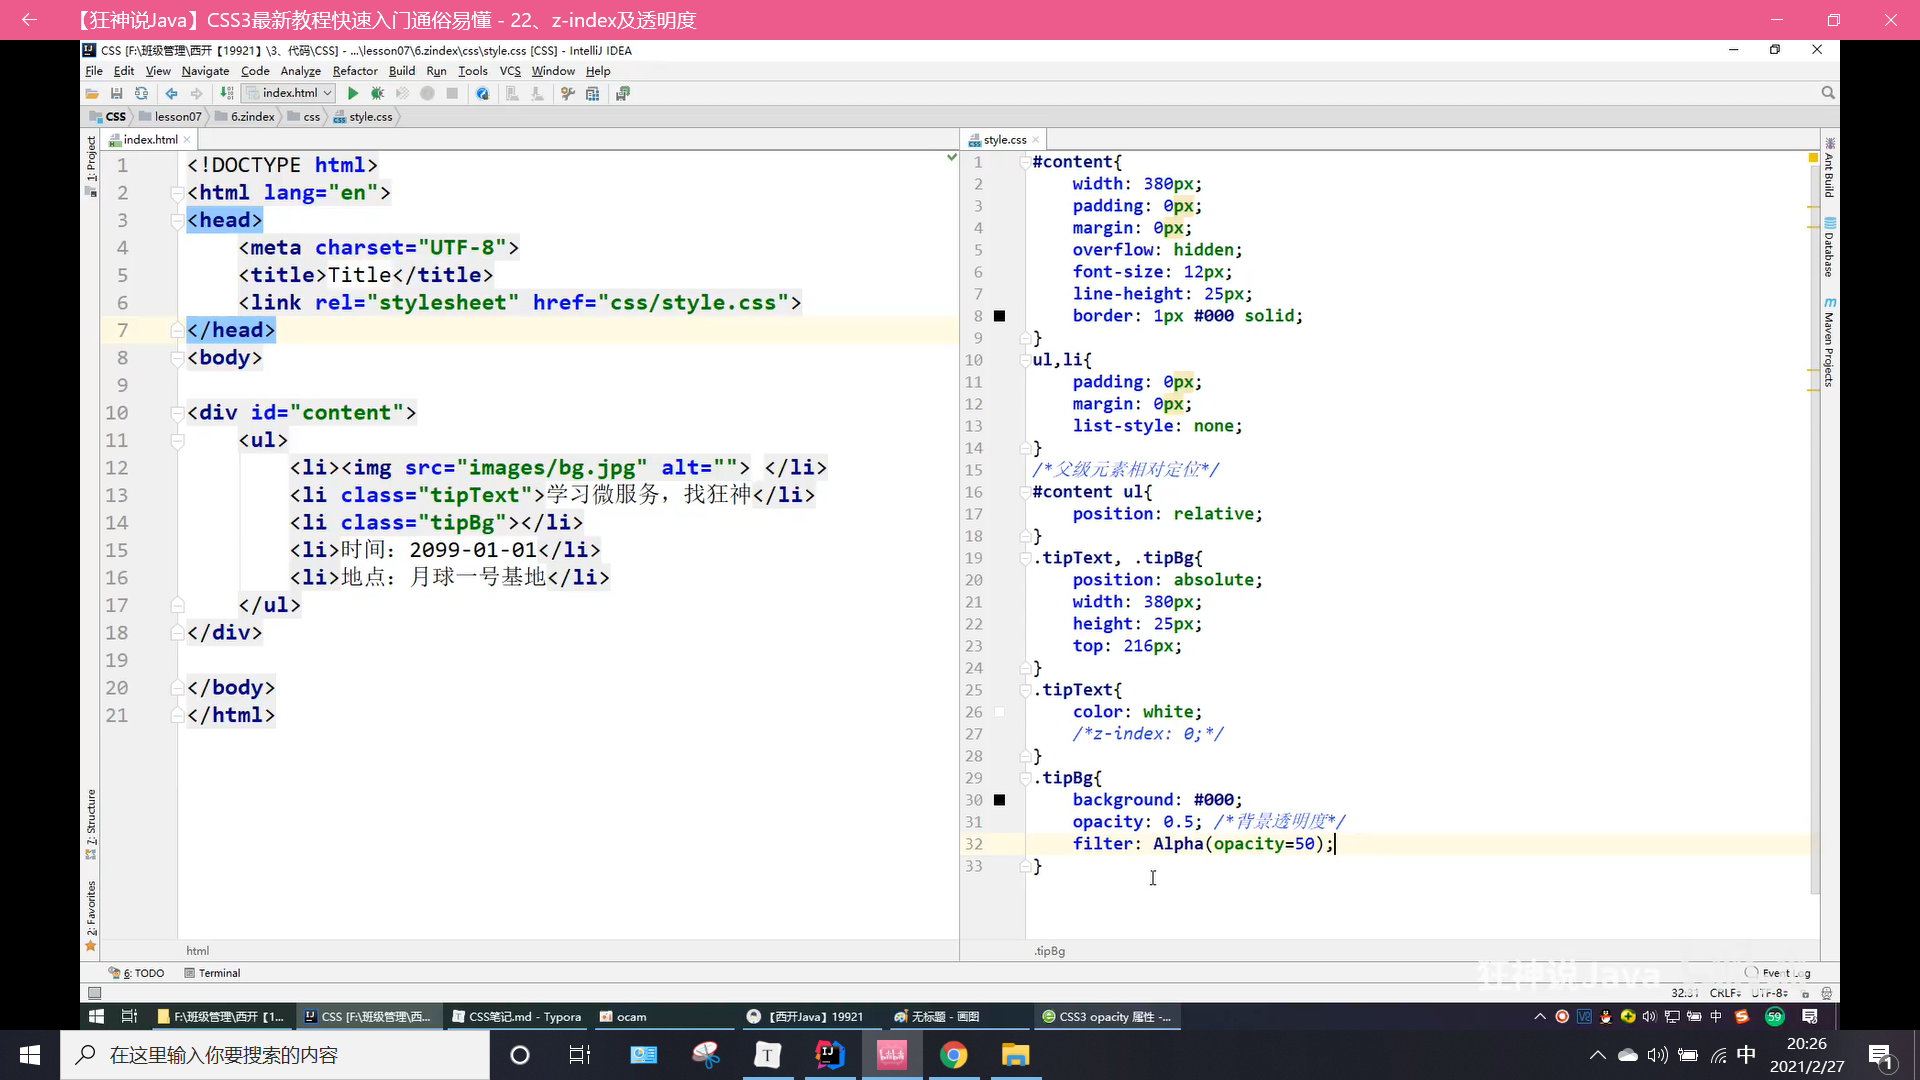
Task: Collapse the #content rule fold marker
Action: click(1024, 162)
